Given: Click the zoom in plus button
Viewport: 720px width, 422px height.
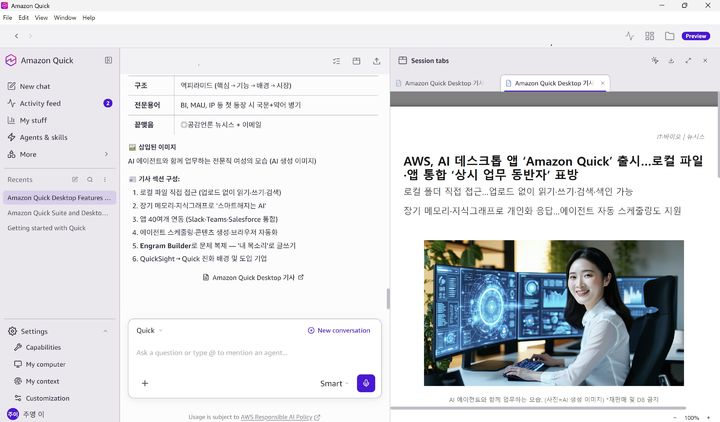Looking at the screenshot, I should tap(709, 418).
